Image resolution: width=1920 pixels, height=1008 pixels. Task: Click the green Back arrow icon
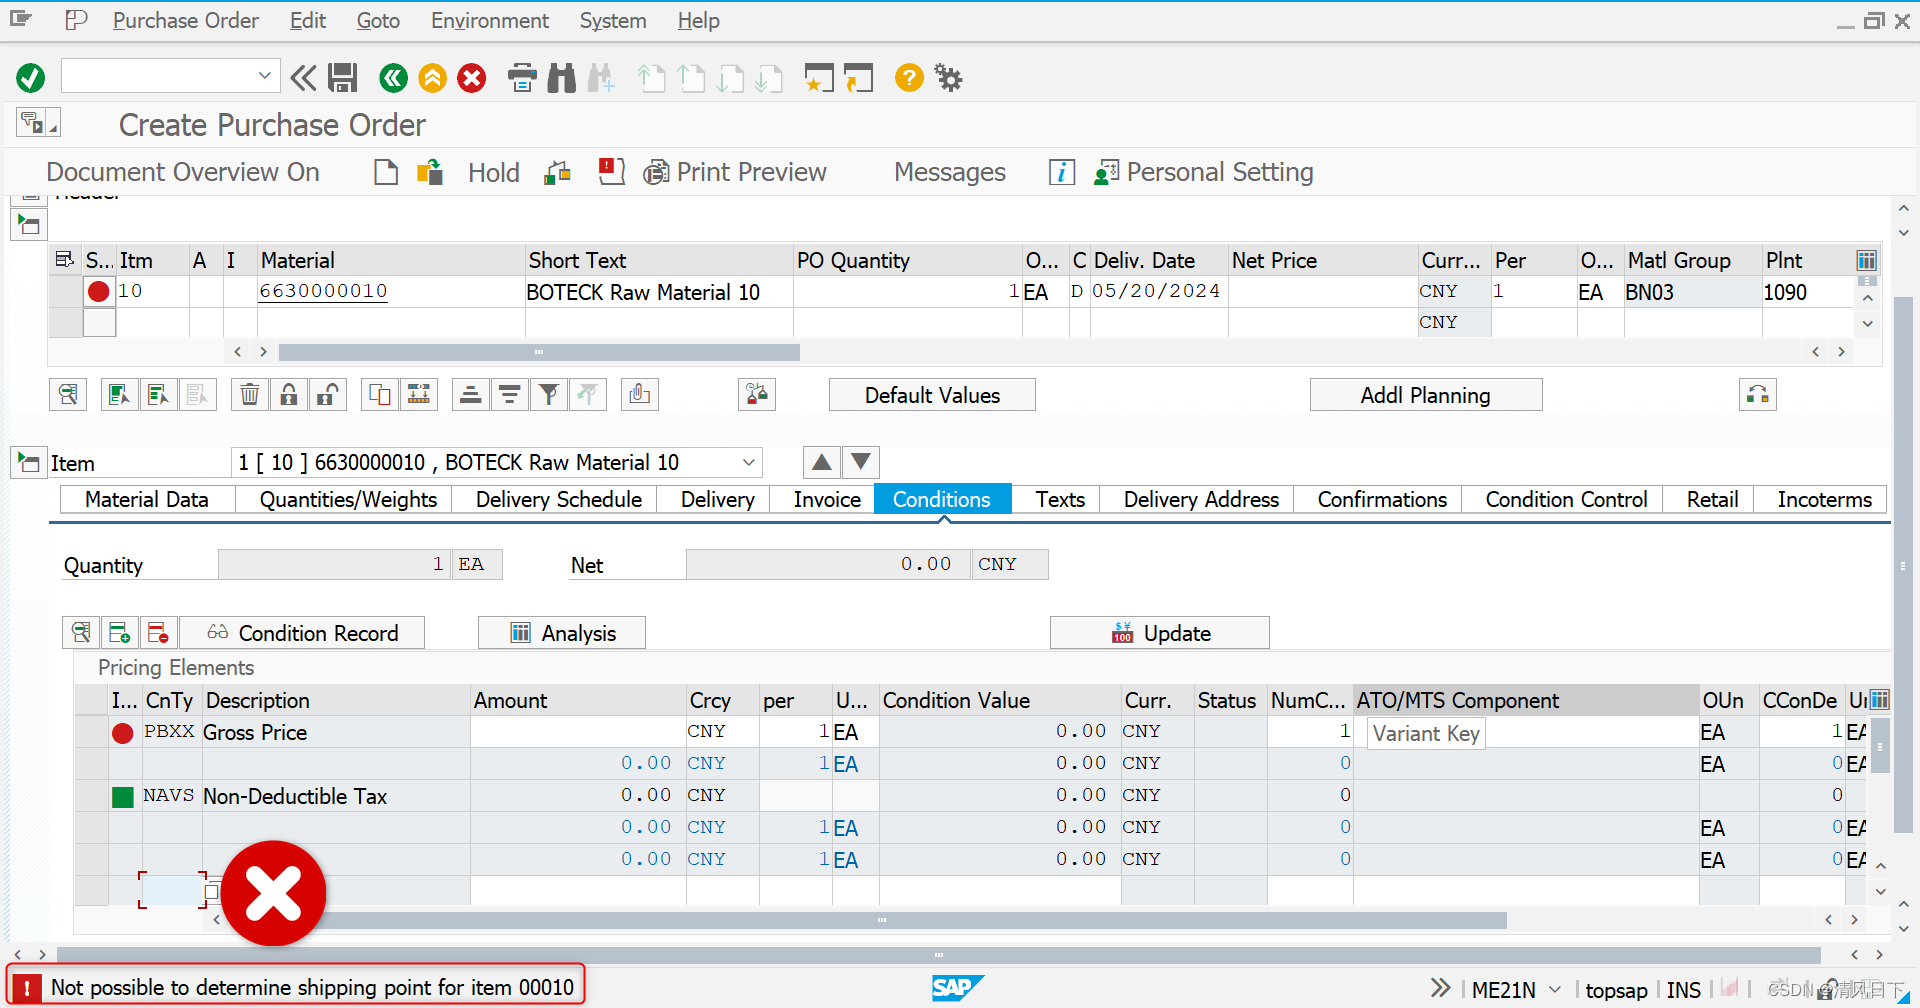pyautogui.click(x=393, y=77)
